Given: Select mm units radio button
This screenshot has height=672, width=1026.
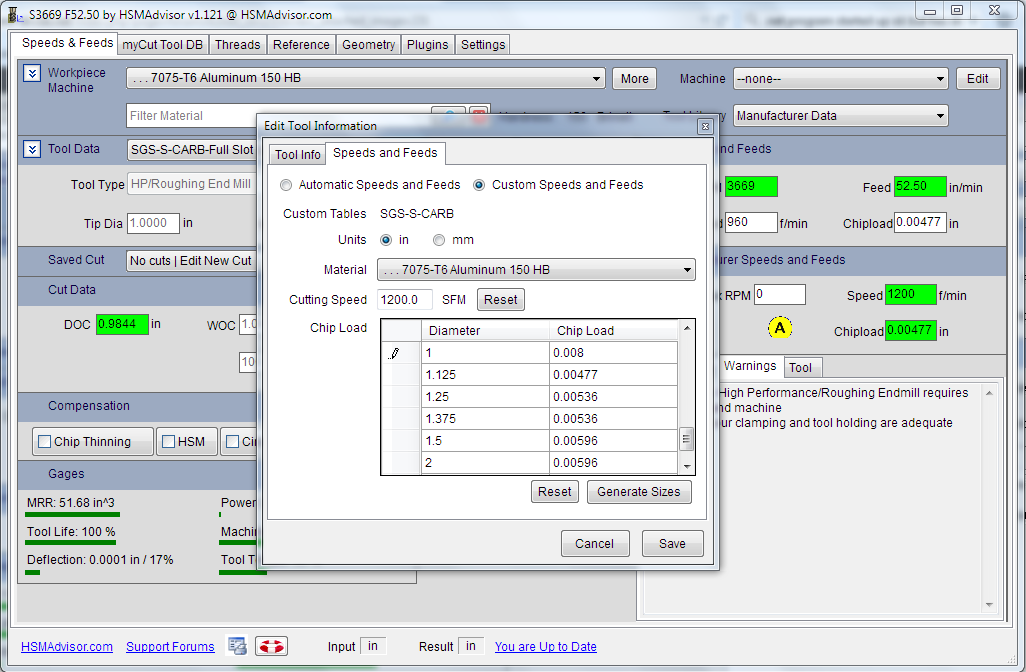Looking at the screenshot, I should pos(439,240).
